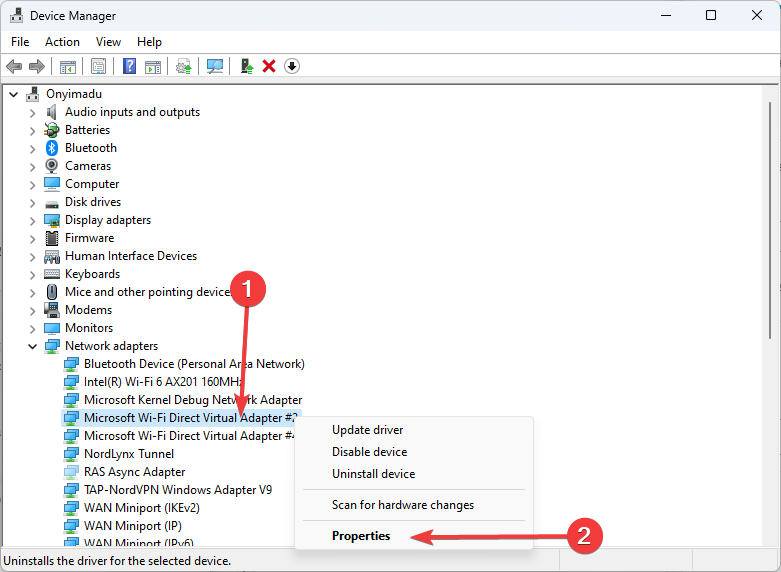Collapse the Onyimadu root node
The image size is (781, 572).
point(14,94)
